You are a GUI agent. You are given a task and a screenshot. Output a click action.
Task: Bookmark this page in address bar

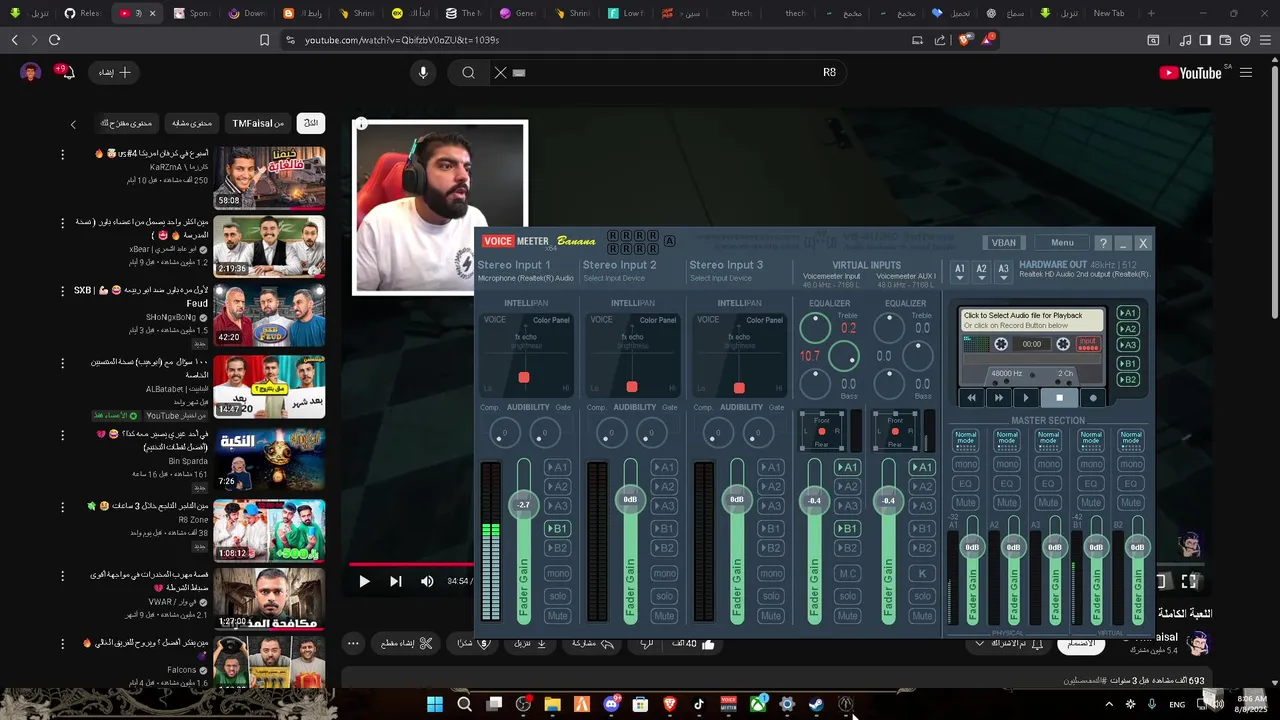click(x=264, y=40)
